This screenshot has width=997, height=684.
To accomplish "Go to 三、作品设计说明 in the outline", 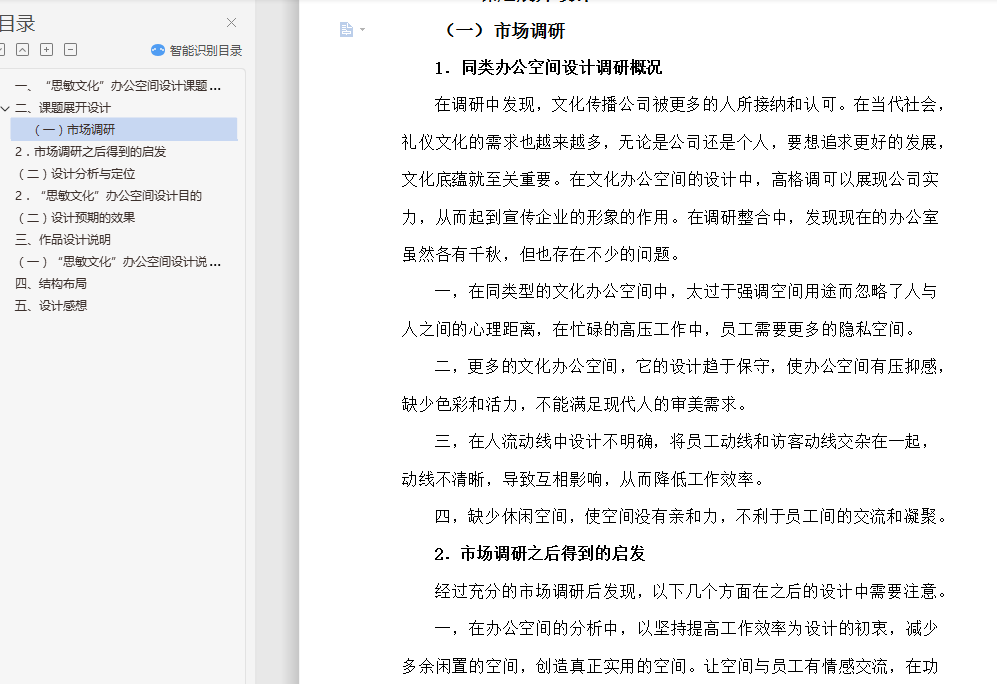I will (62, 239).
